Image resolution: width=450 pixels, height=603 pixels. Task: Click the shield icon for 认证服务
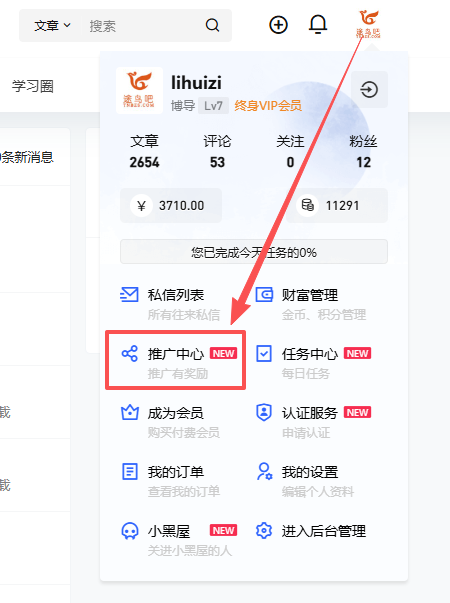(264, 413)
